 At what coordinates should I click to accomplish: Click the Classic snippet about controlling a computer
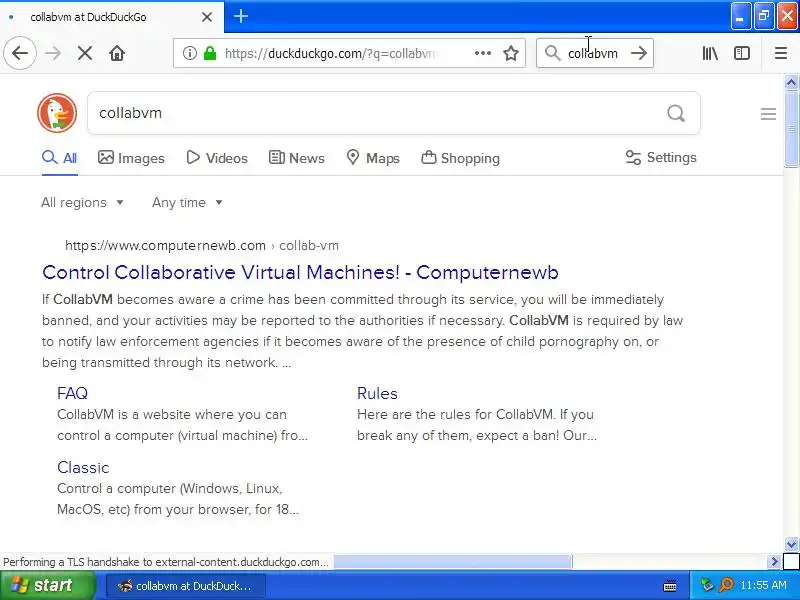tap(178, 499)
